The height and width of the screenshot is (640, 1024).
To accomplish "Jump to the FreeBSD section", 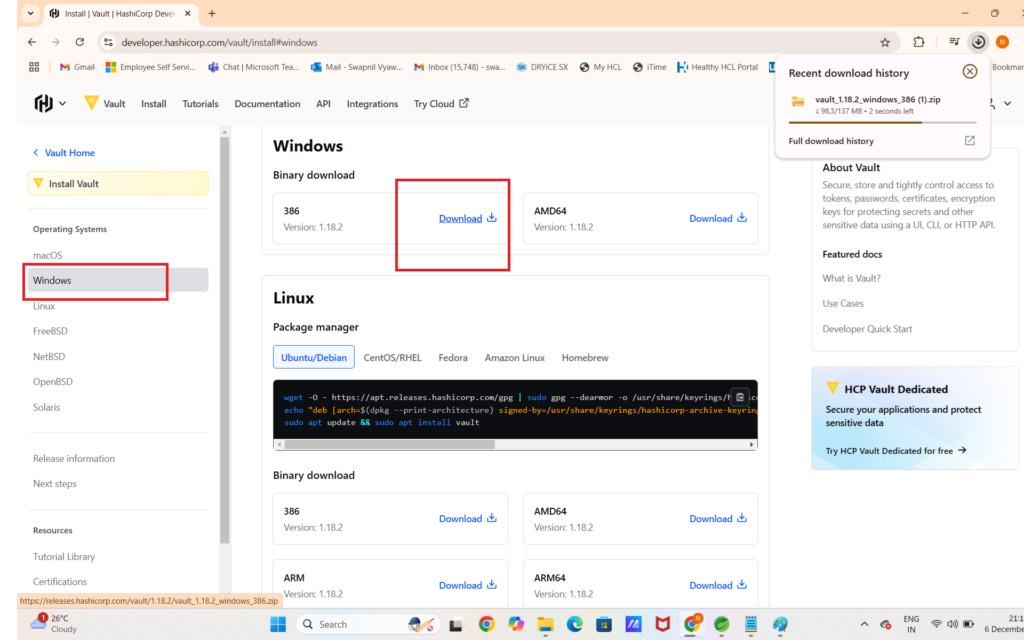I will (x=50, y=331).
